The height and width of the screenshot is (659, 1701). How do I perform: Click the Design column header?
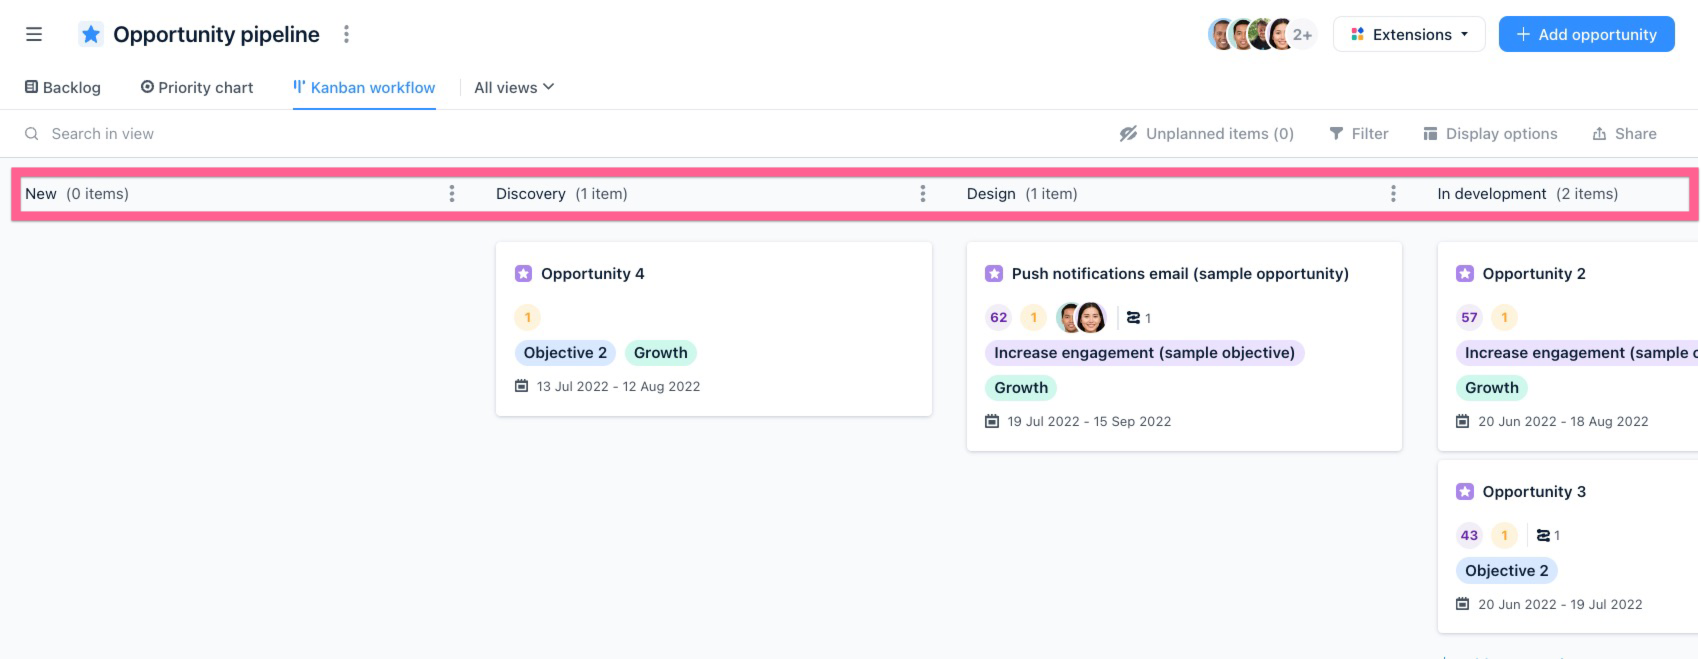coord(1022,194)
